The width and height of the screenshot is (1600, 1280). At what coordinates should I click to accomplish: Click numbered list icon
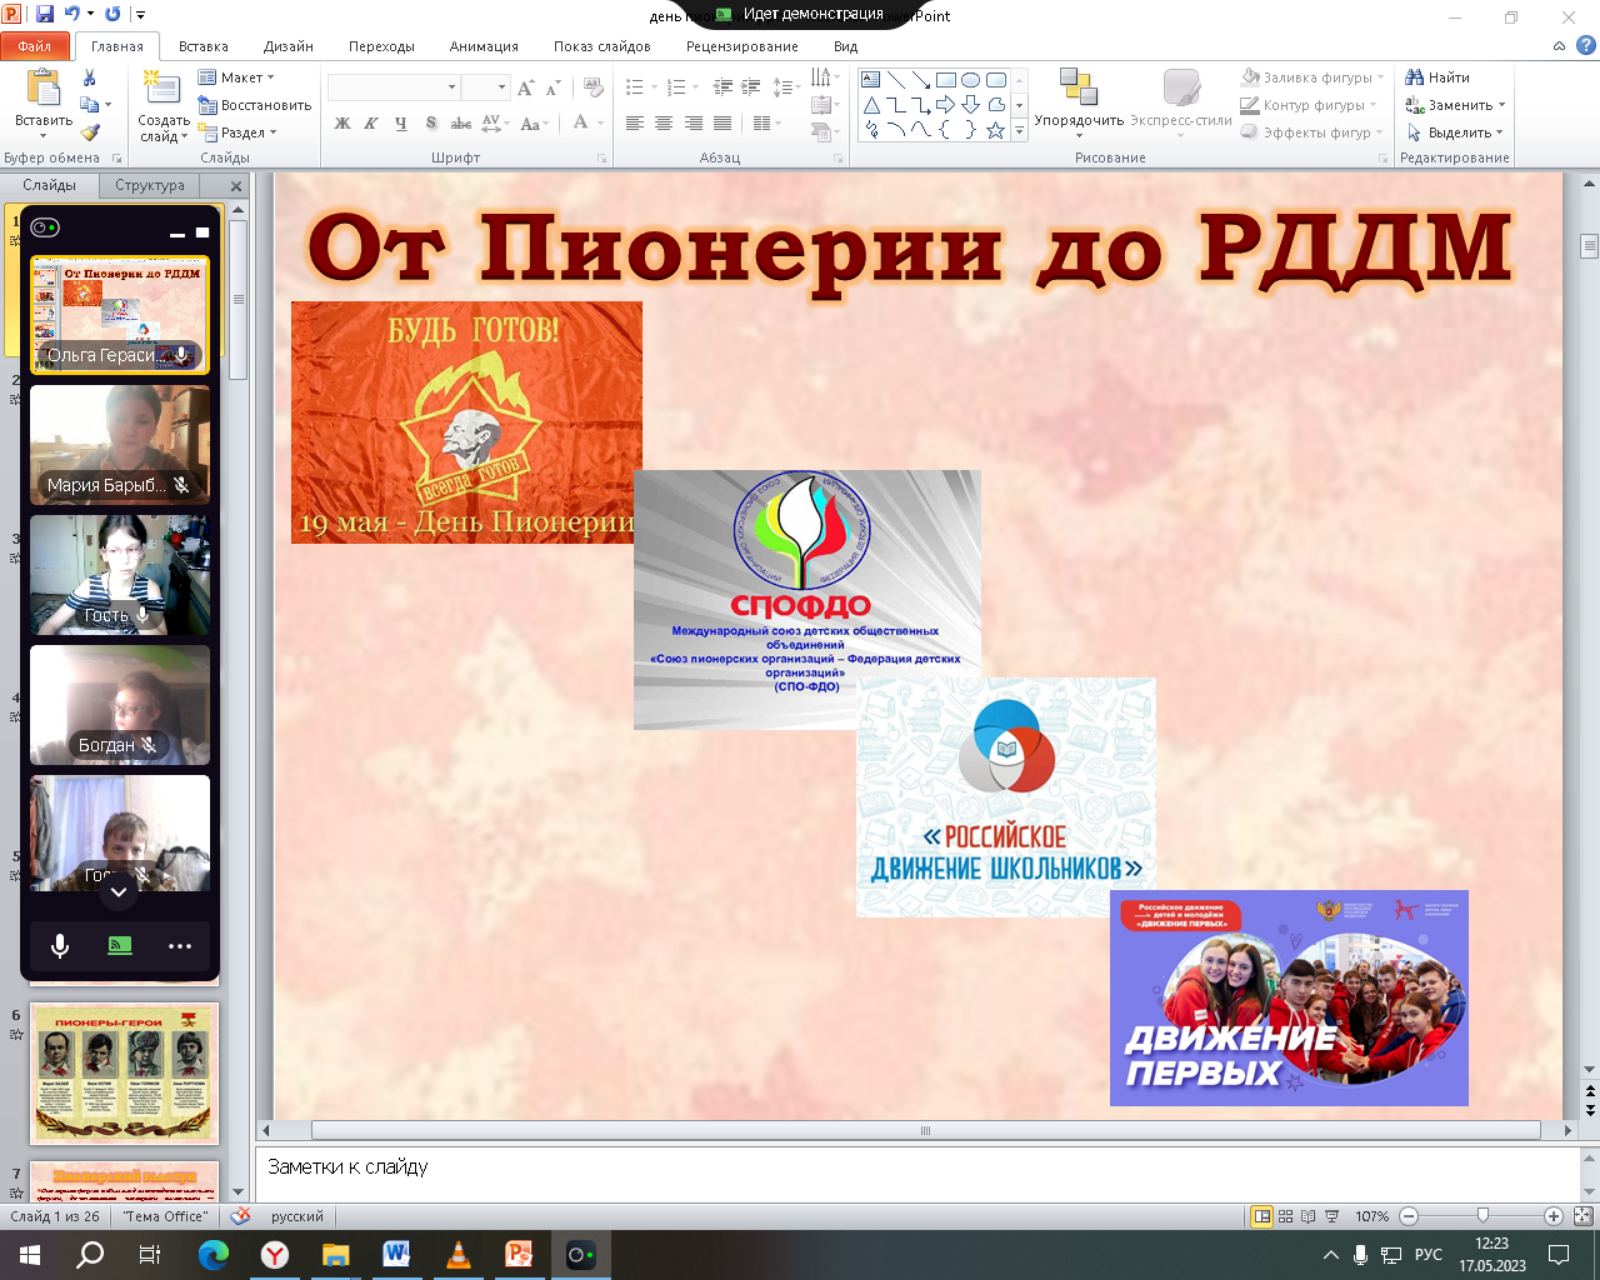click(676, 88)
